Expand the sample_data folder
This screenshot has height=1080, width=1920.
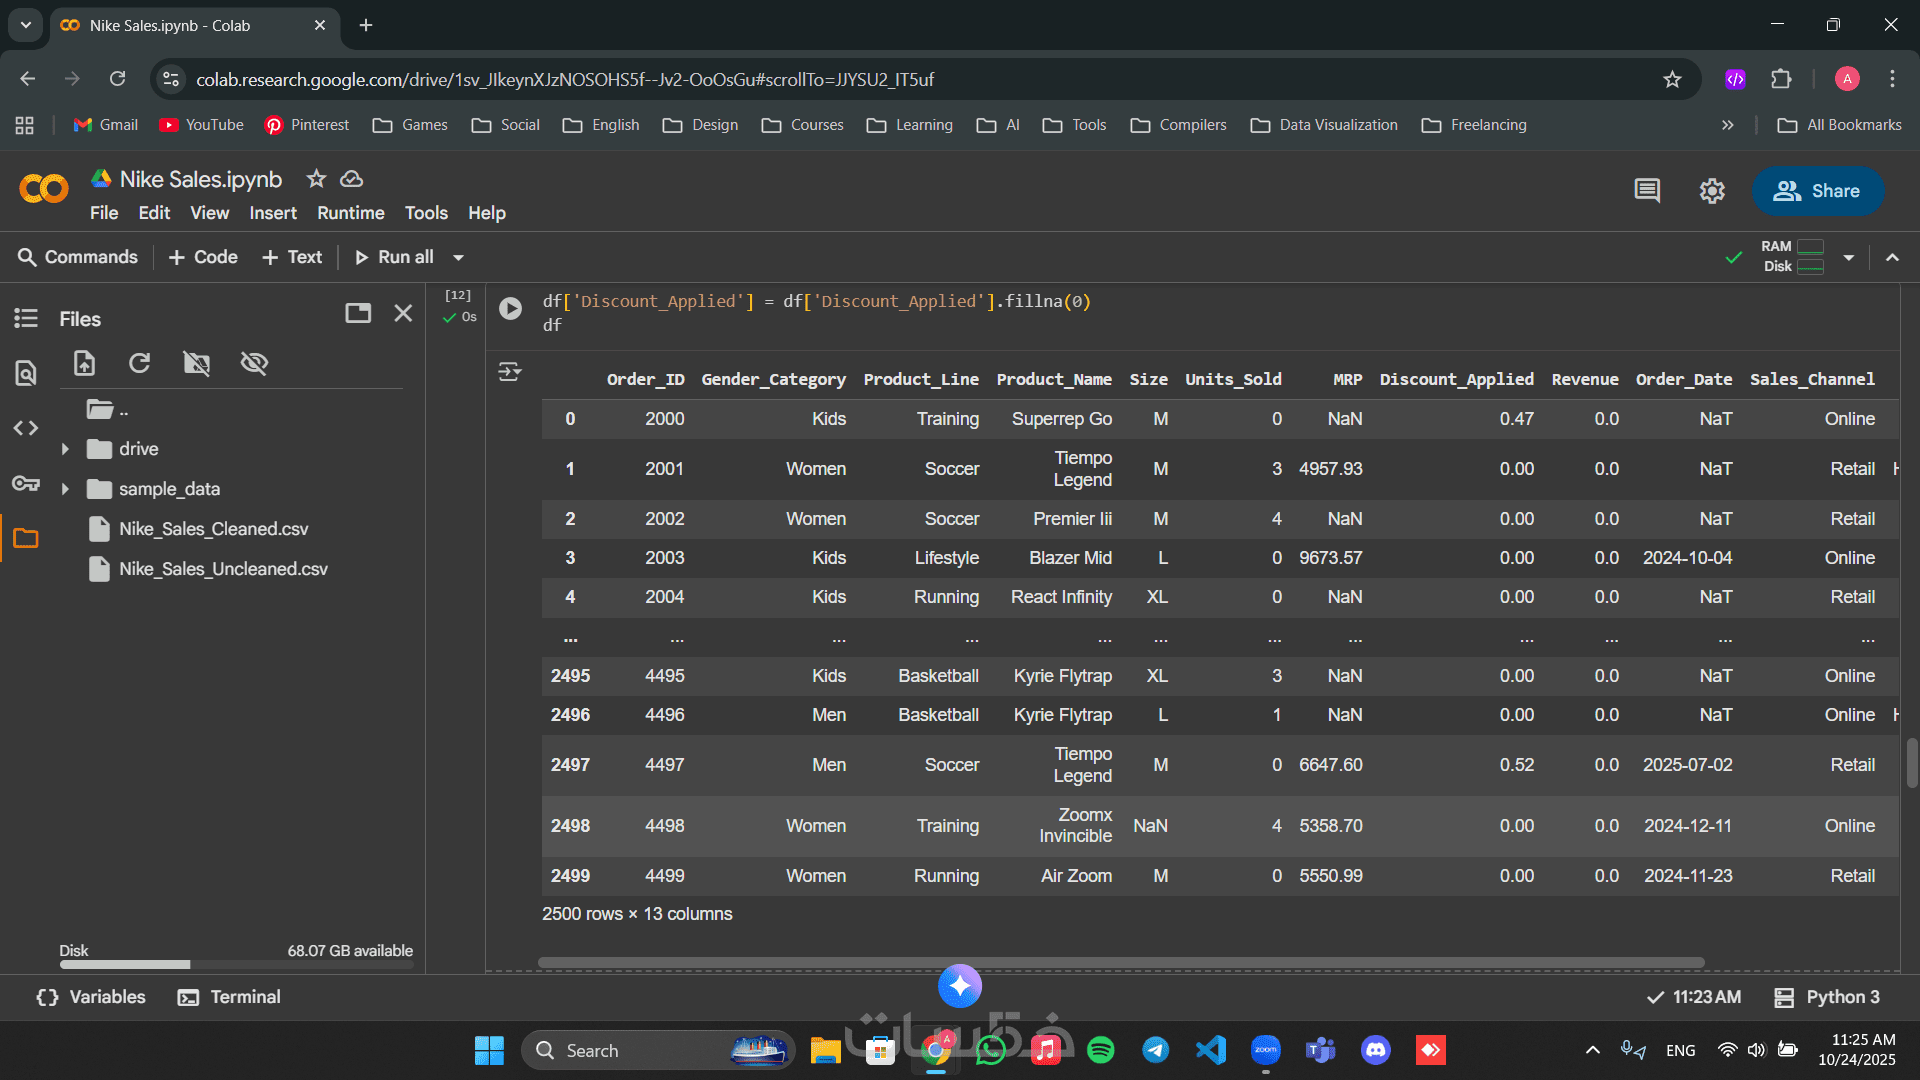click(x=65, y=489)
